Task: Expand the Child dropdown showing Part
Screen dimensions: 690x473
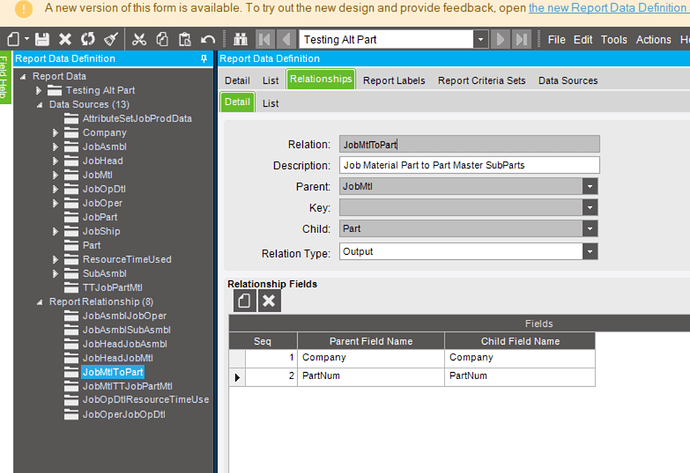Action: point(590,230)
